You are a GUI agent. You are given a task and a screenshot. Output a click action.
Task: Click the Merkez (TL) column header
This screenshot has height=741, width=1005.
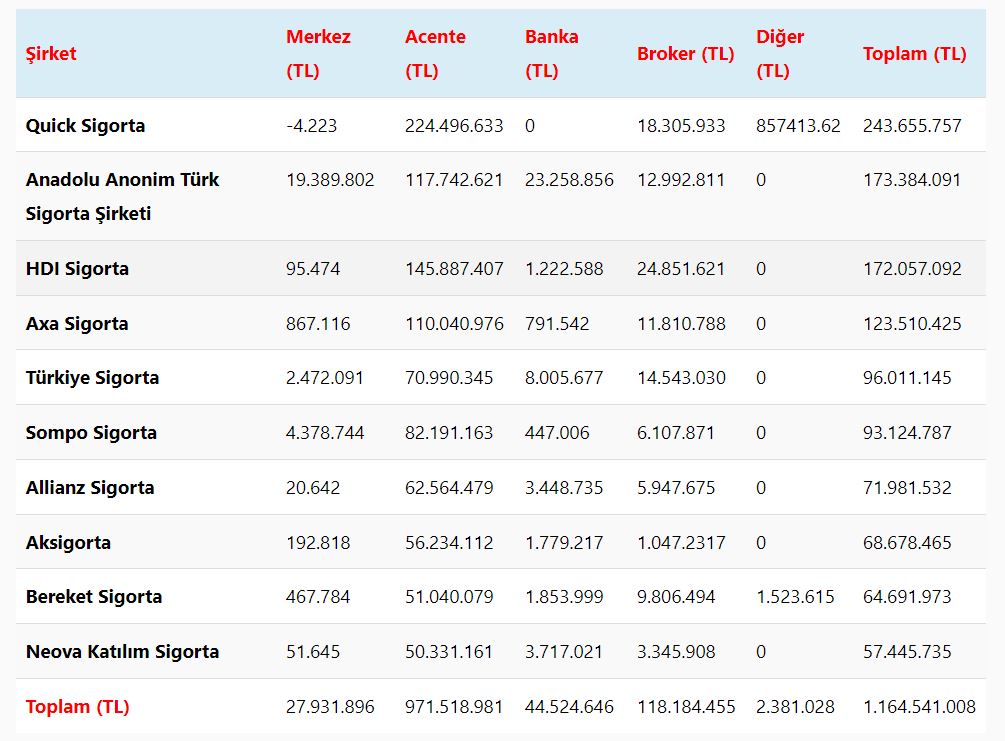[318, 54]
